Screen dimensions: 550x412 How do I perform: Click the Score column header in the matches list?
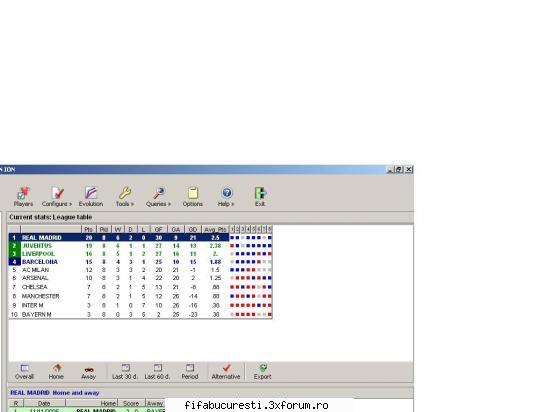pyautogui.click(x=131, y=403)
